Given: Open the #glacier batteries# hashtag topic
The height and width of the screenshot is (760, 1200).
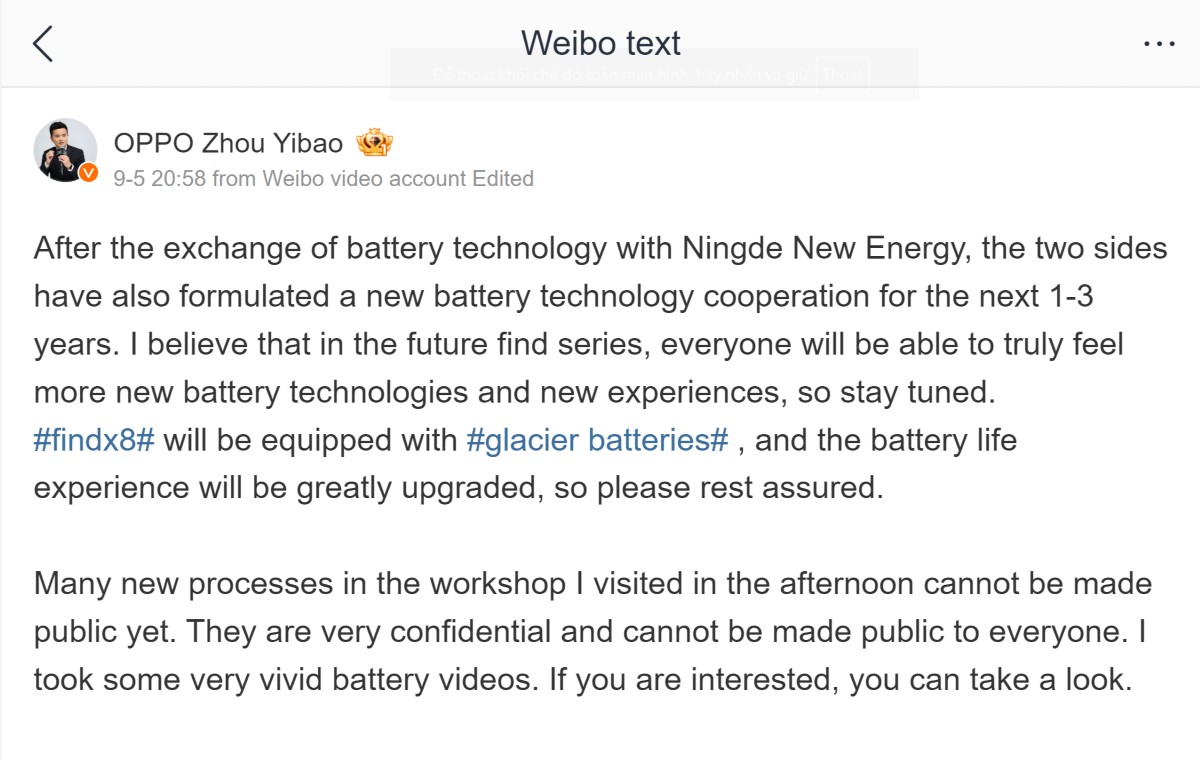Looking at the screenshot, I should pyautogui.click(x=597, y=440).
